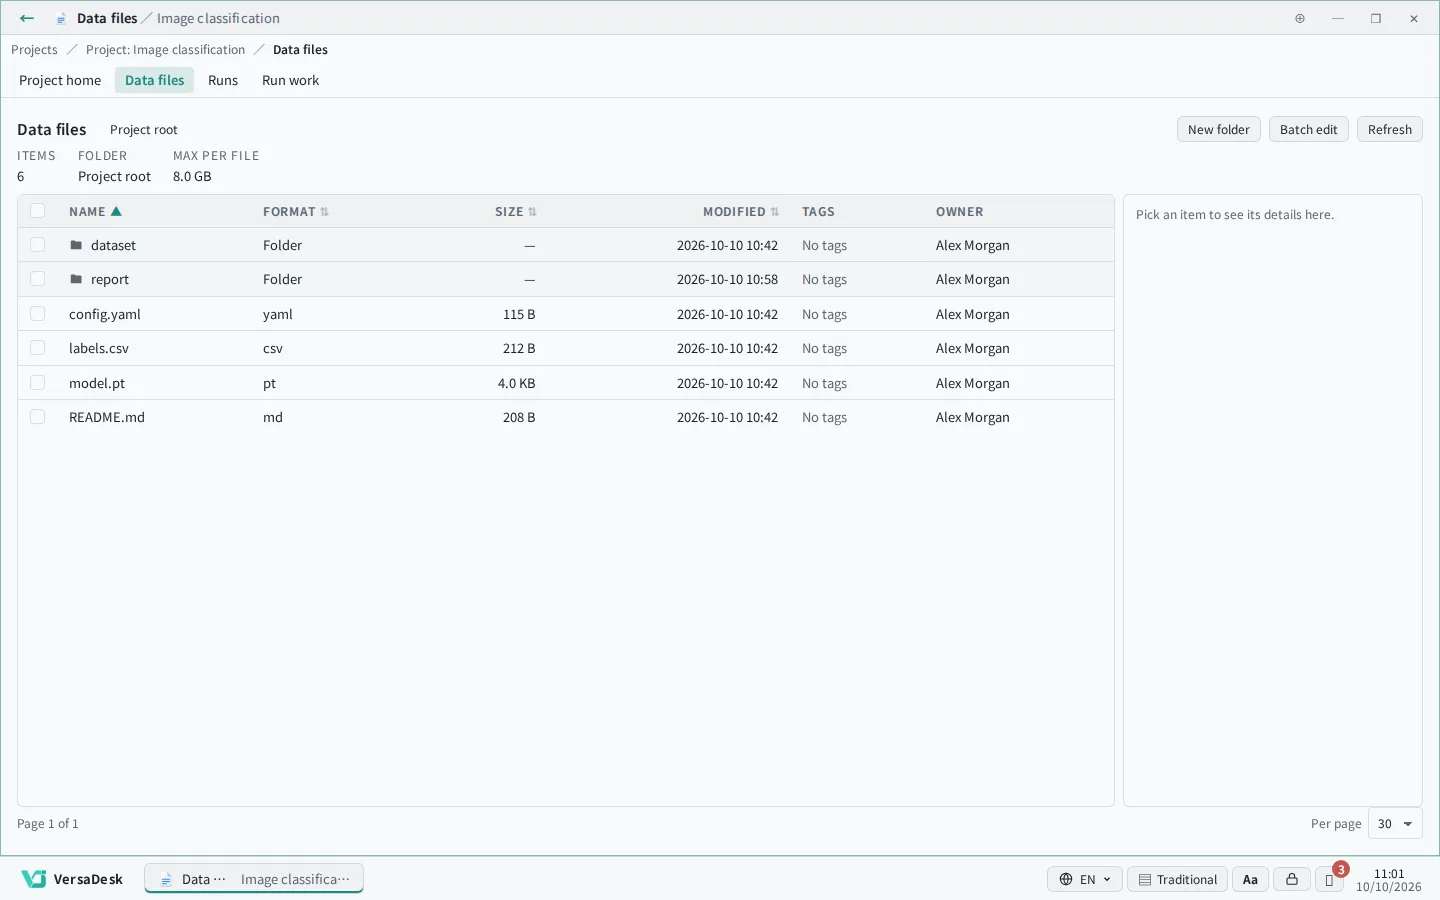Check the dataset row checkbox

coord(37,245)
